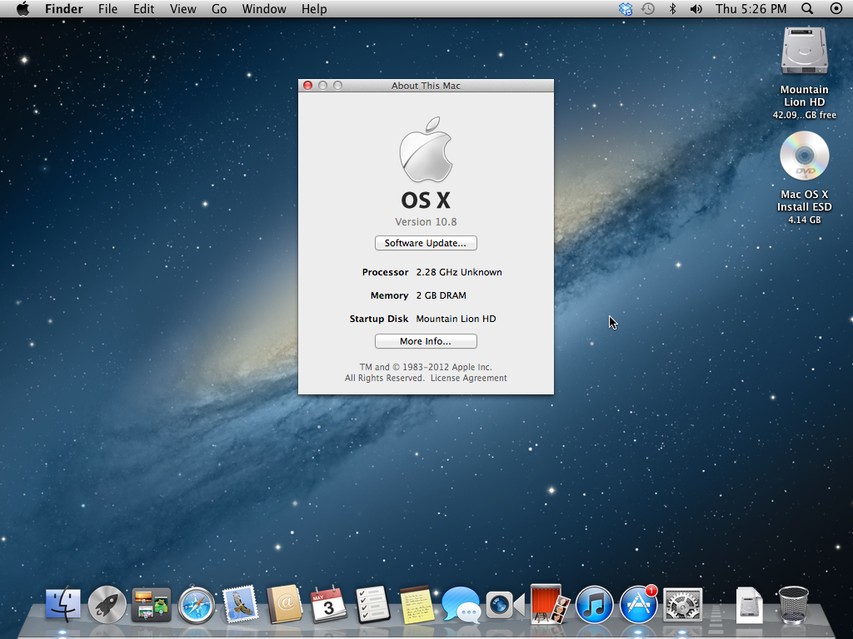
Task: Select Mountain Lion HD drive icon
Action: [804, 51]
